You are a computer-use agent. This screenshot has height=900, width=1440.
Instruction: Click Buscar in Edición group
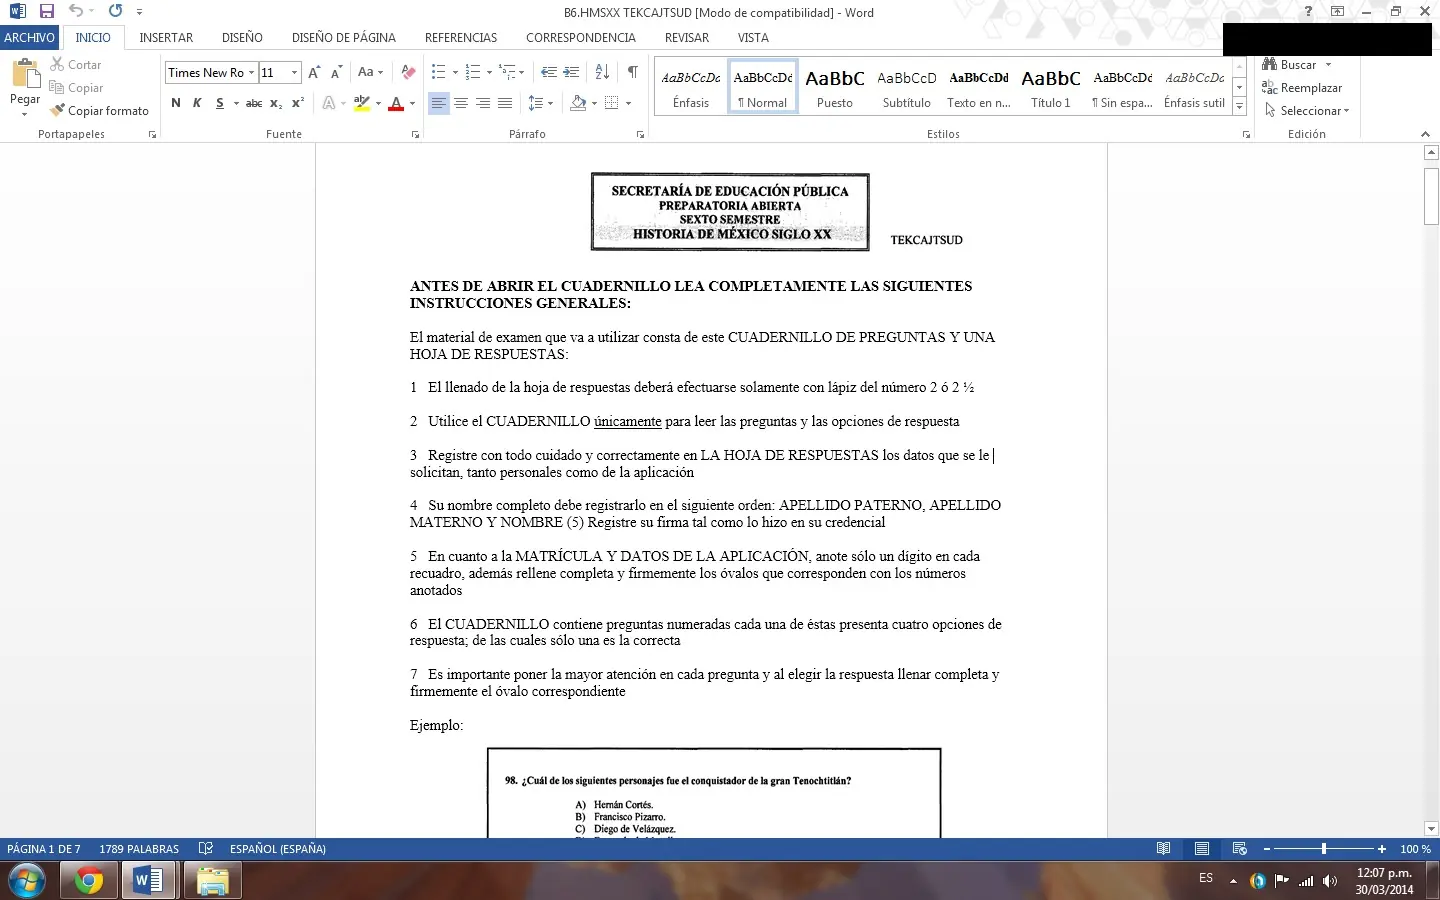tap(1297, 65)
